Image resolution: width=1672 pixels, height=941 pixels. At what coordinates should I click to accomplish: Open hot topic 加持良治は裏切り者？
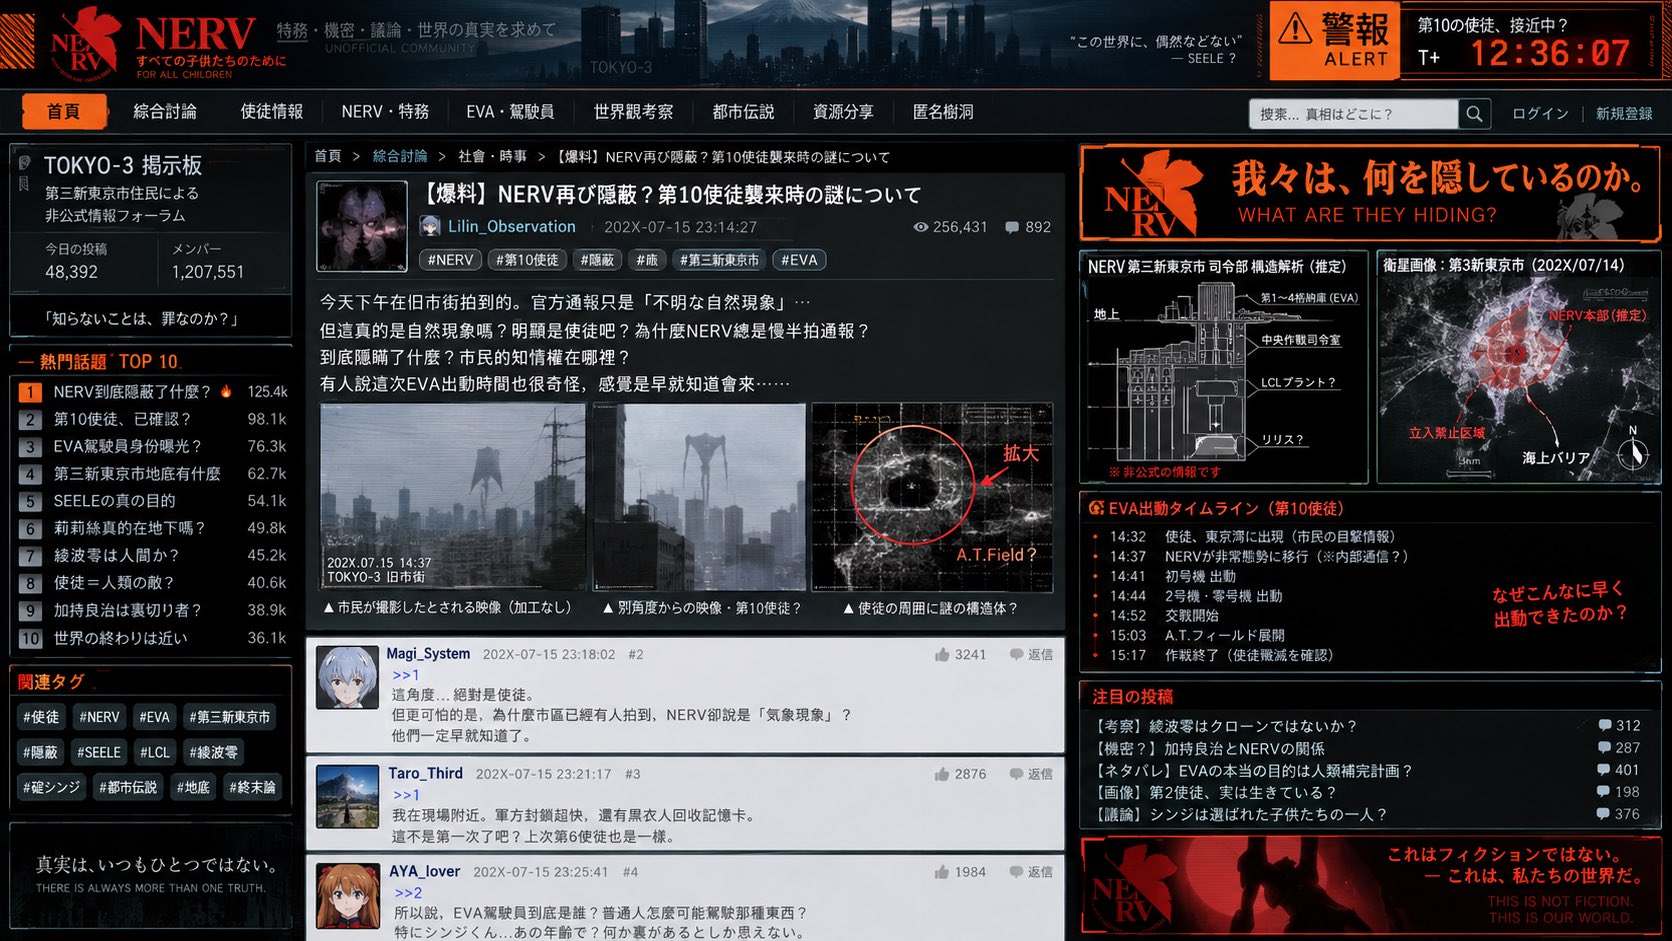(x=128, y=610)
